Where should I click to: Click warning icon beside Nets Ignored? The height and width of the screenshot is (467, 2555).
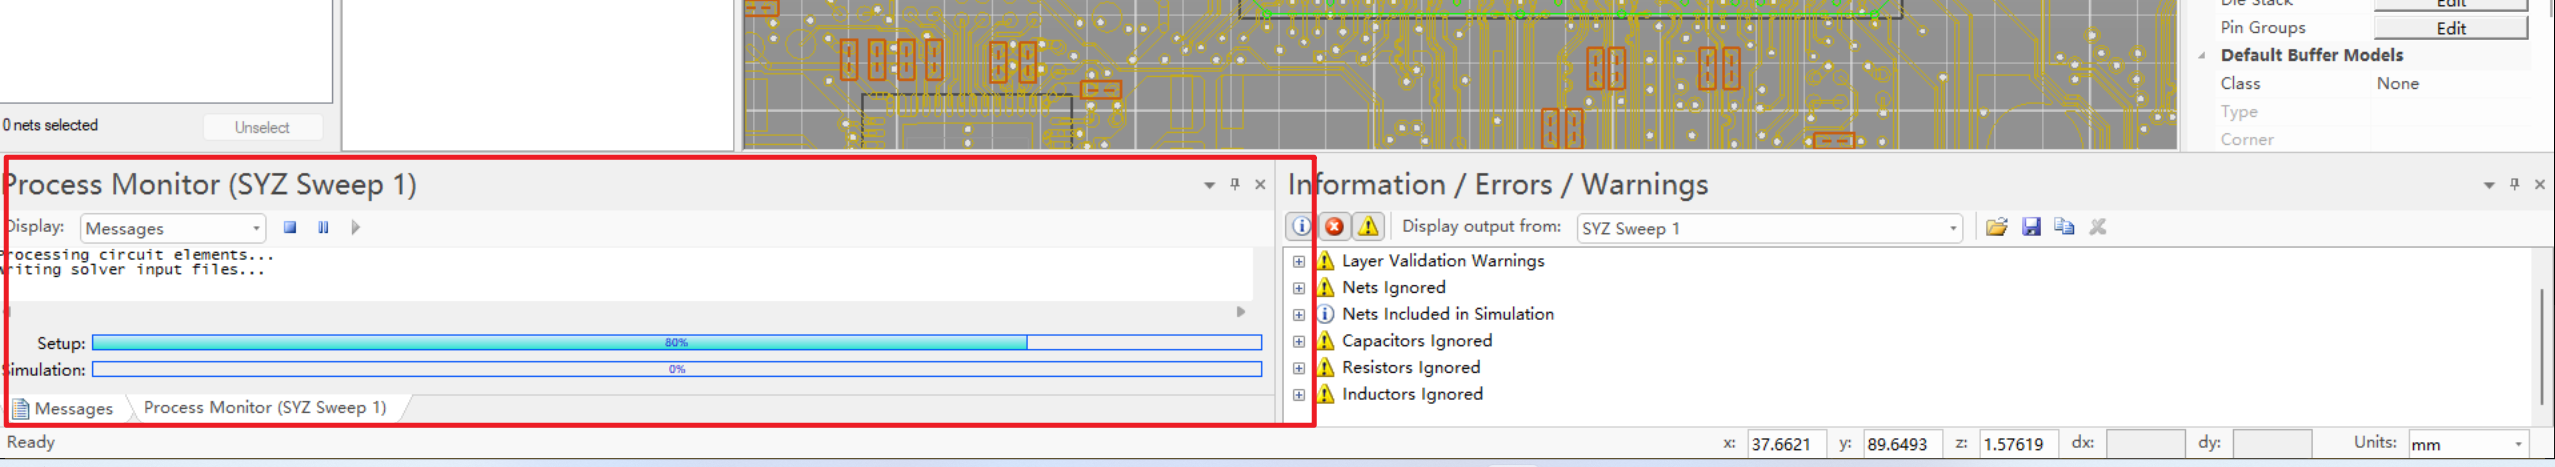1325,287
